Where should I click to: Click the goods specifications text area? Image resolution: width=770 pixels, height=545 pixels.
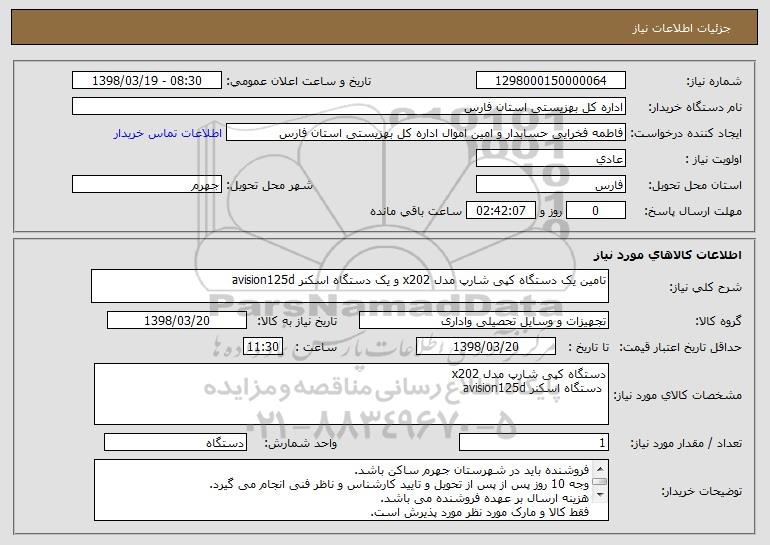tap(351, 394)
